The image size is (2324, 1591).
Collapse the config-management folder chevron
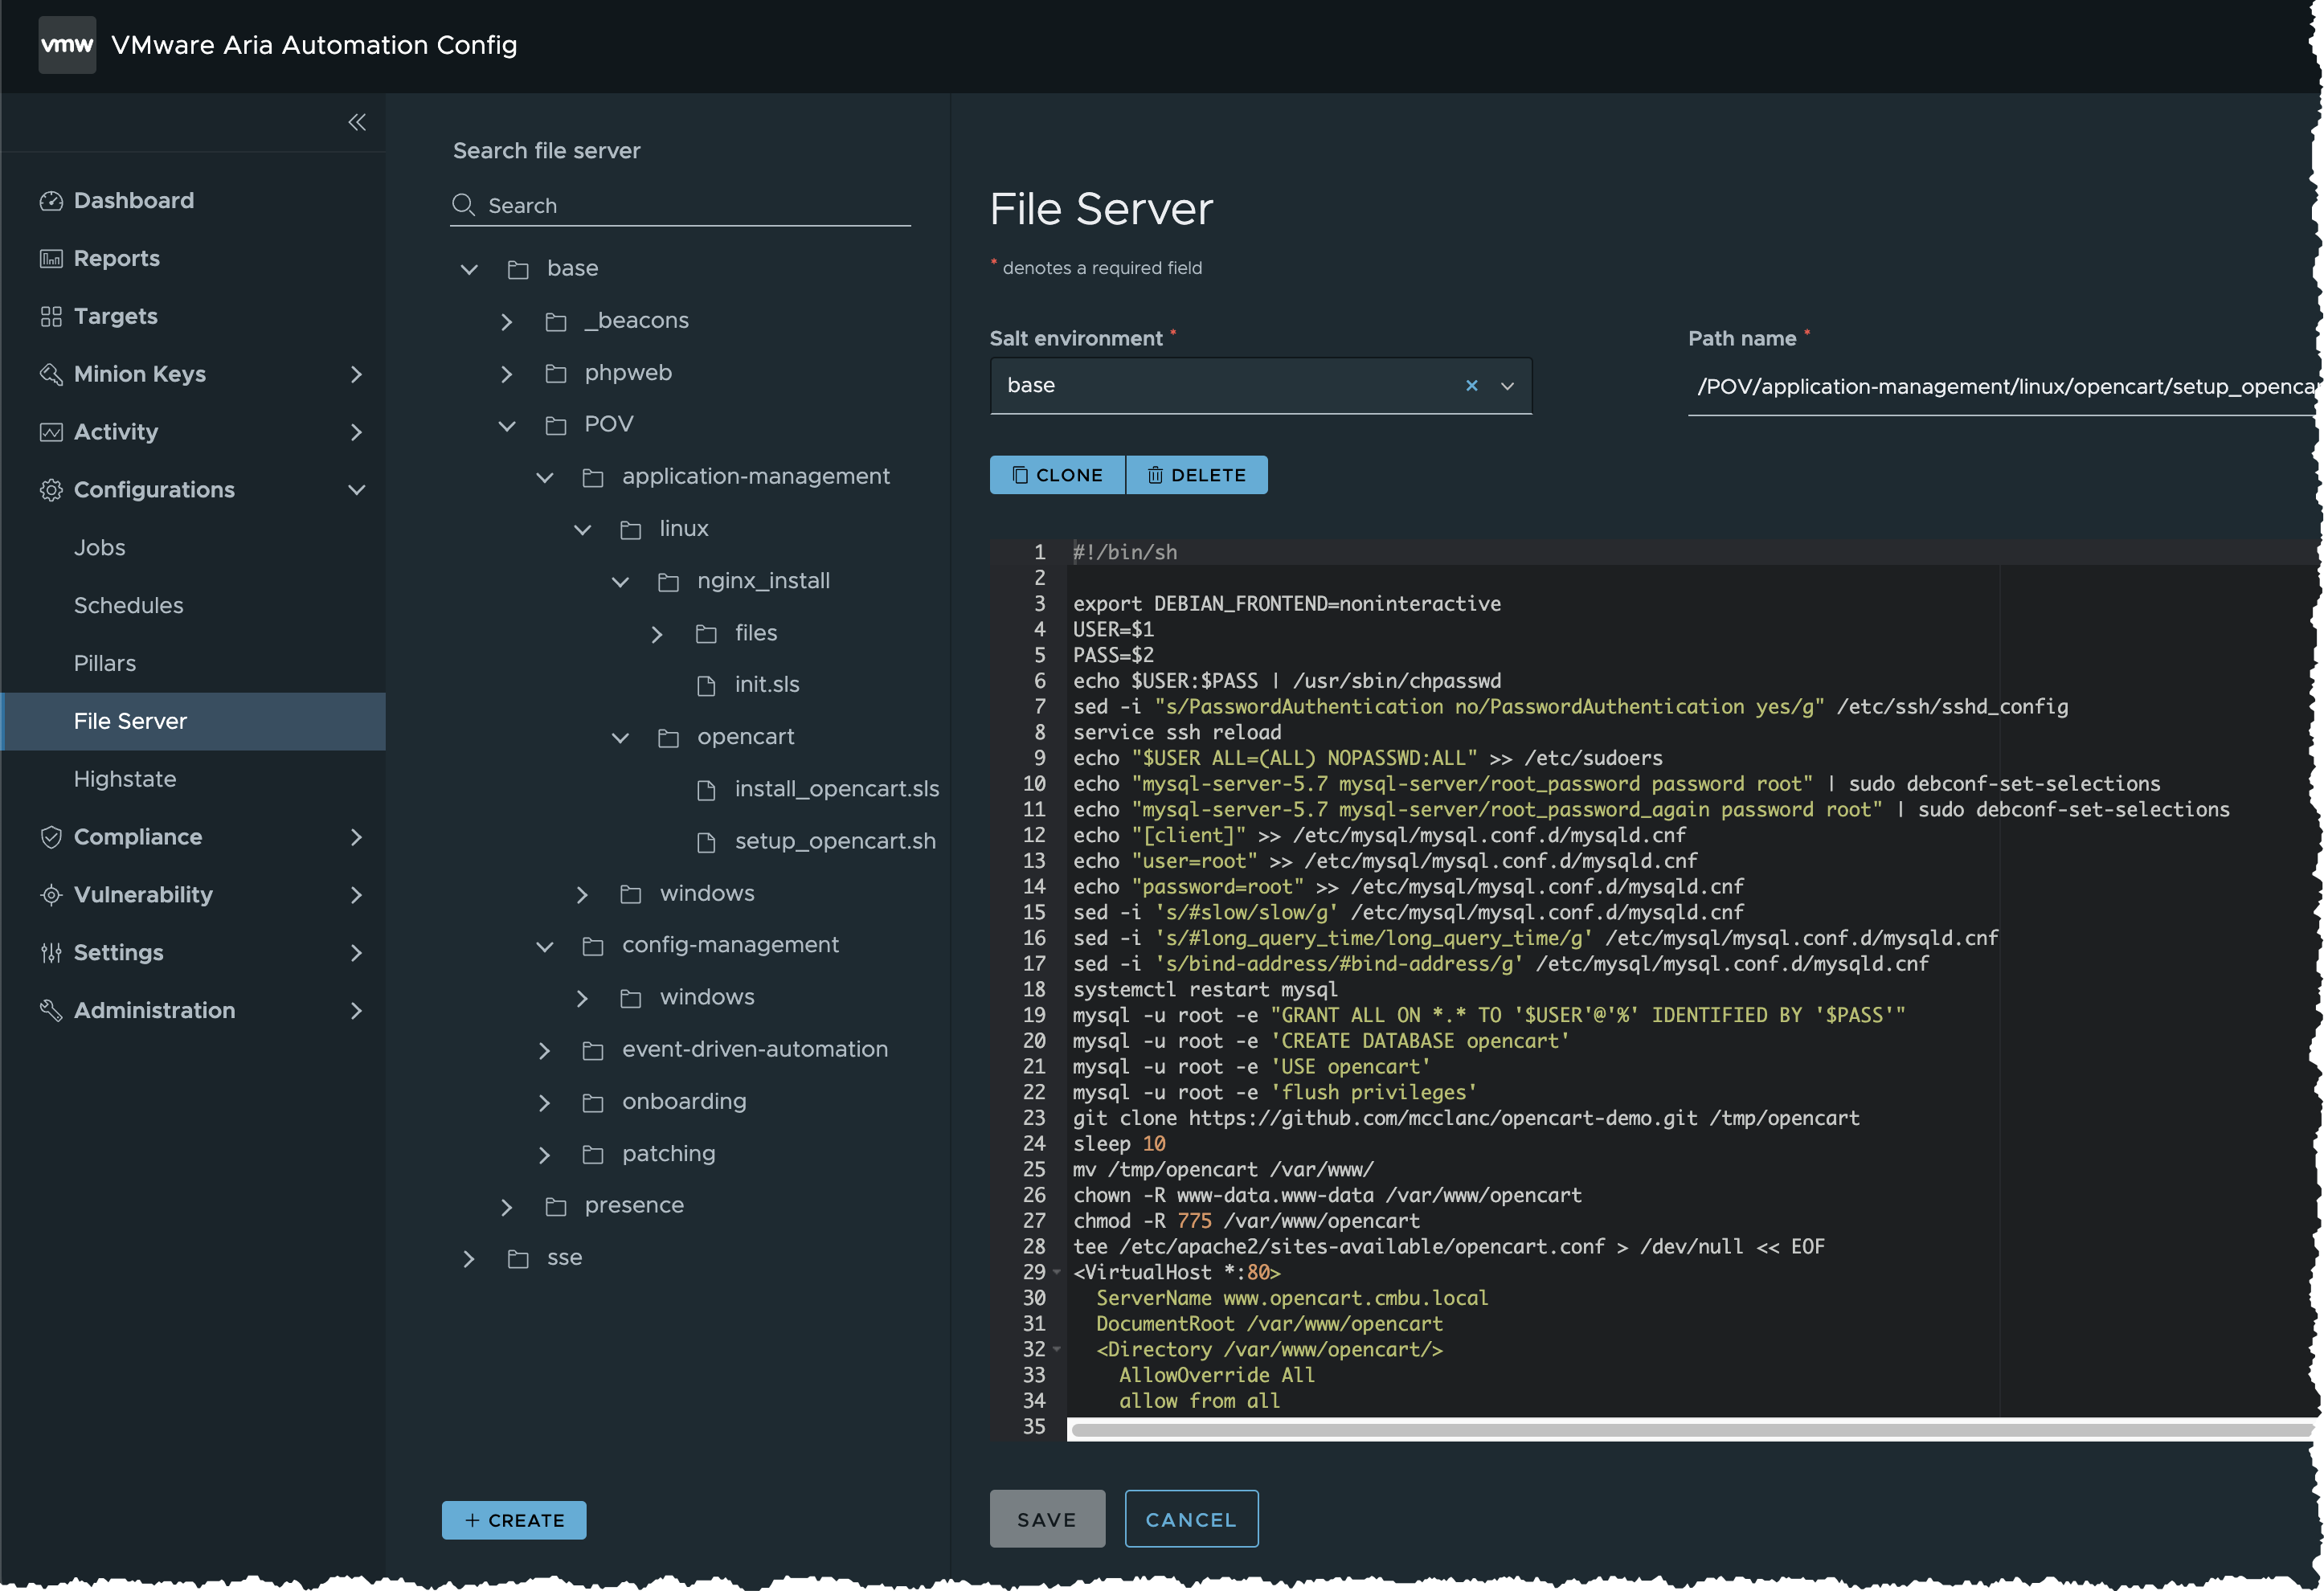[x=545, y=946]
